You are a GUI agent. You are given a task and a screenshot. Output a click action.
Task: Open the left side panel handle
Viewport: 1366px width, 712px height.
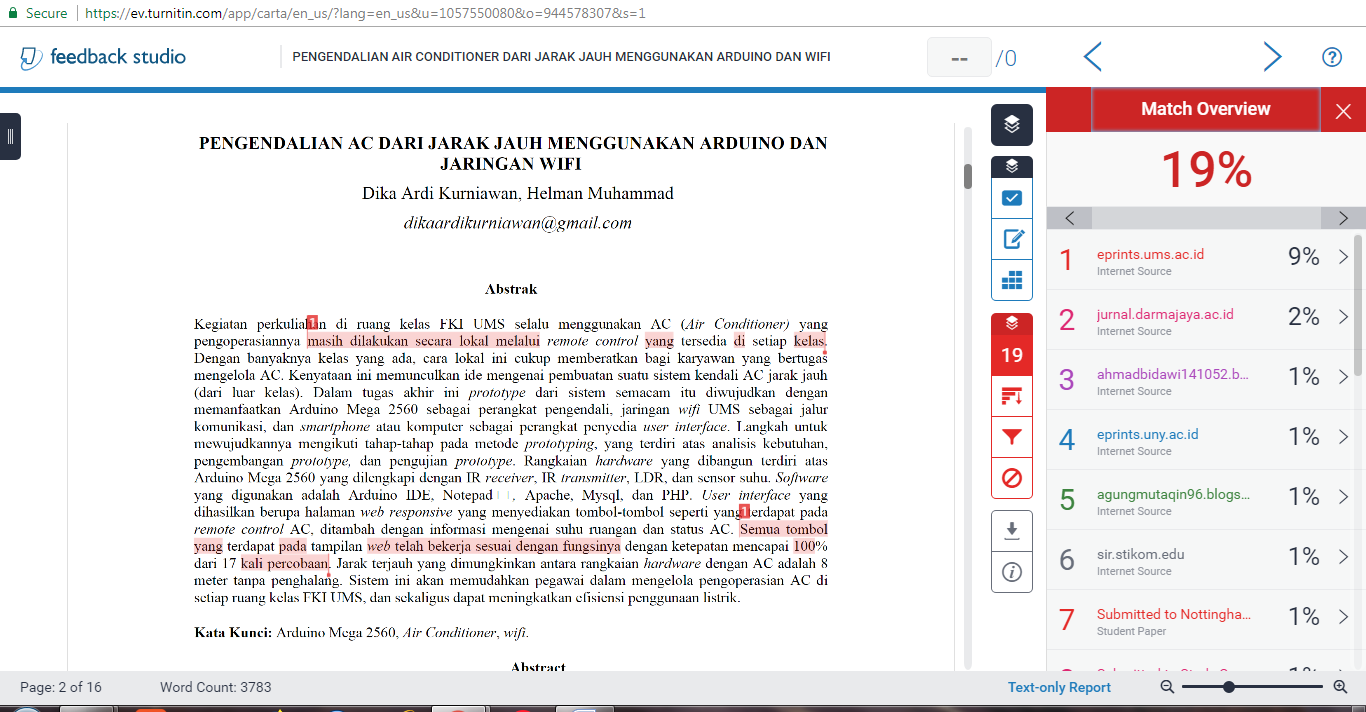10,136
